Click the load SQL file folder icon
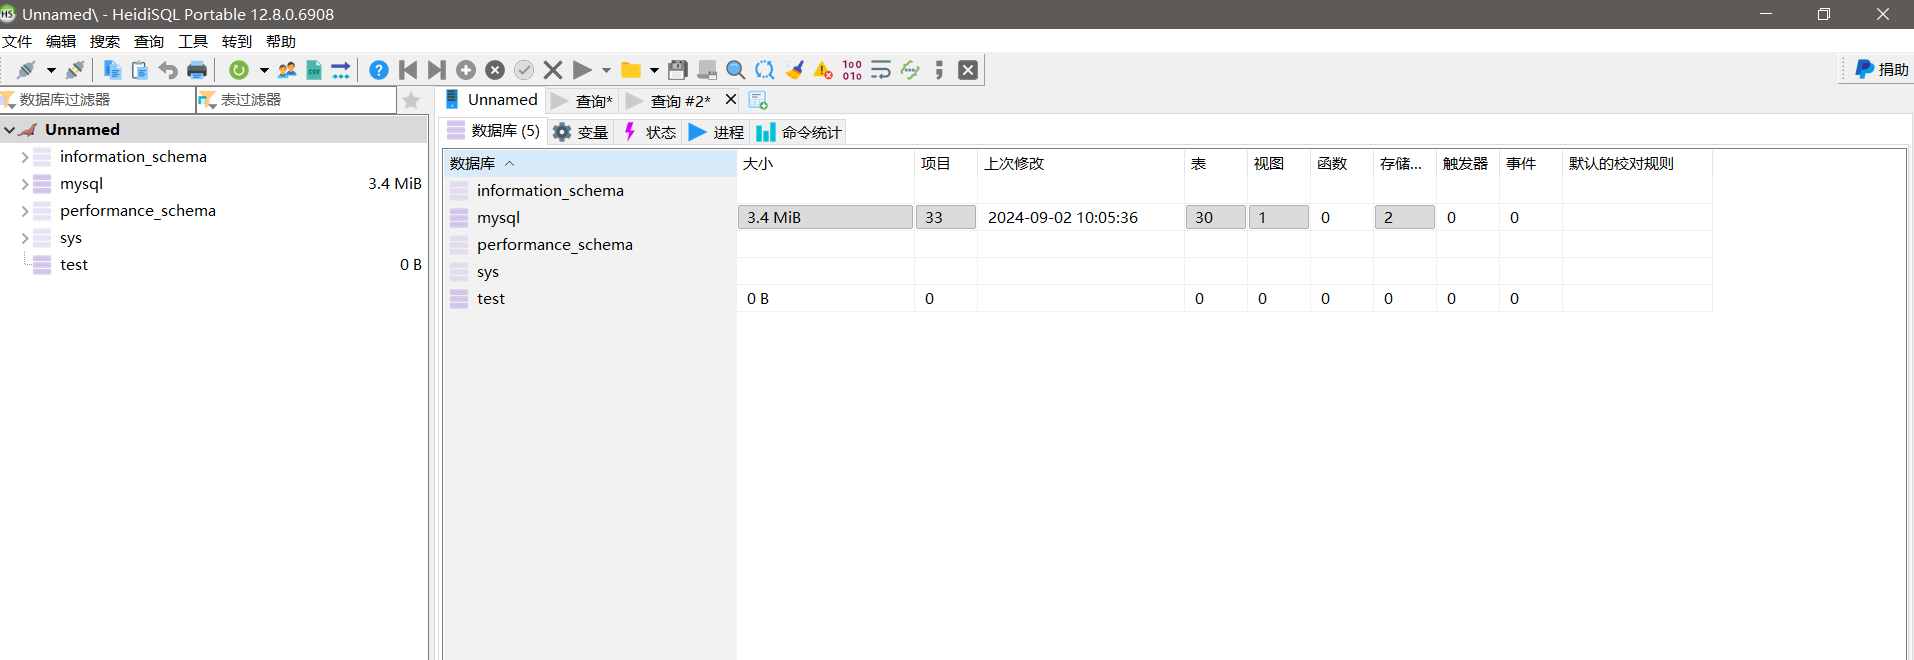Image resolution: width=1914 pixels, height=660 pixels. coord(631,70)
